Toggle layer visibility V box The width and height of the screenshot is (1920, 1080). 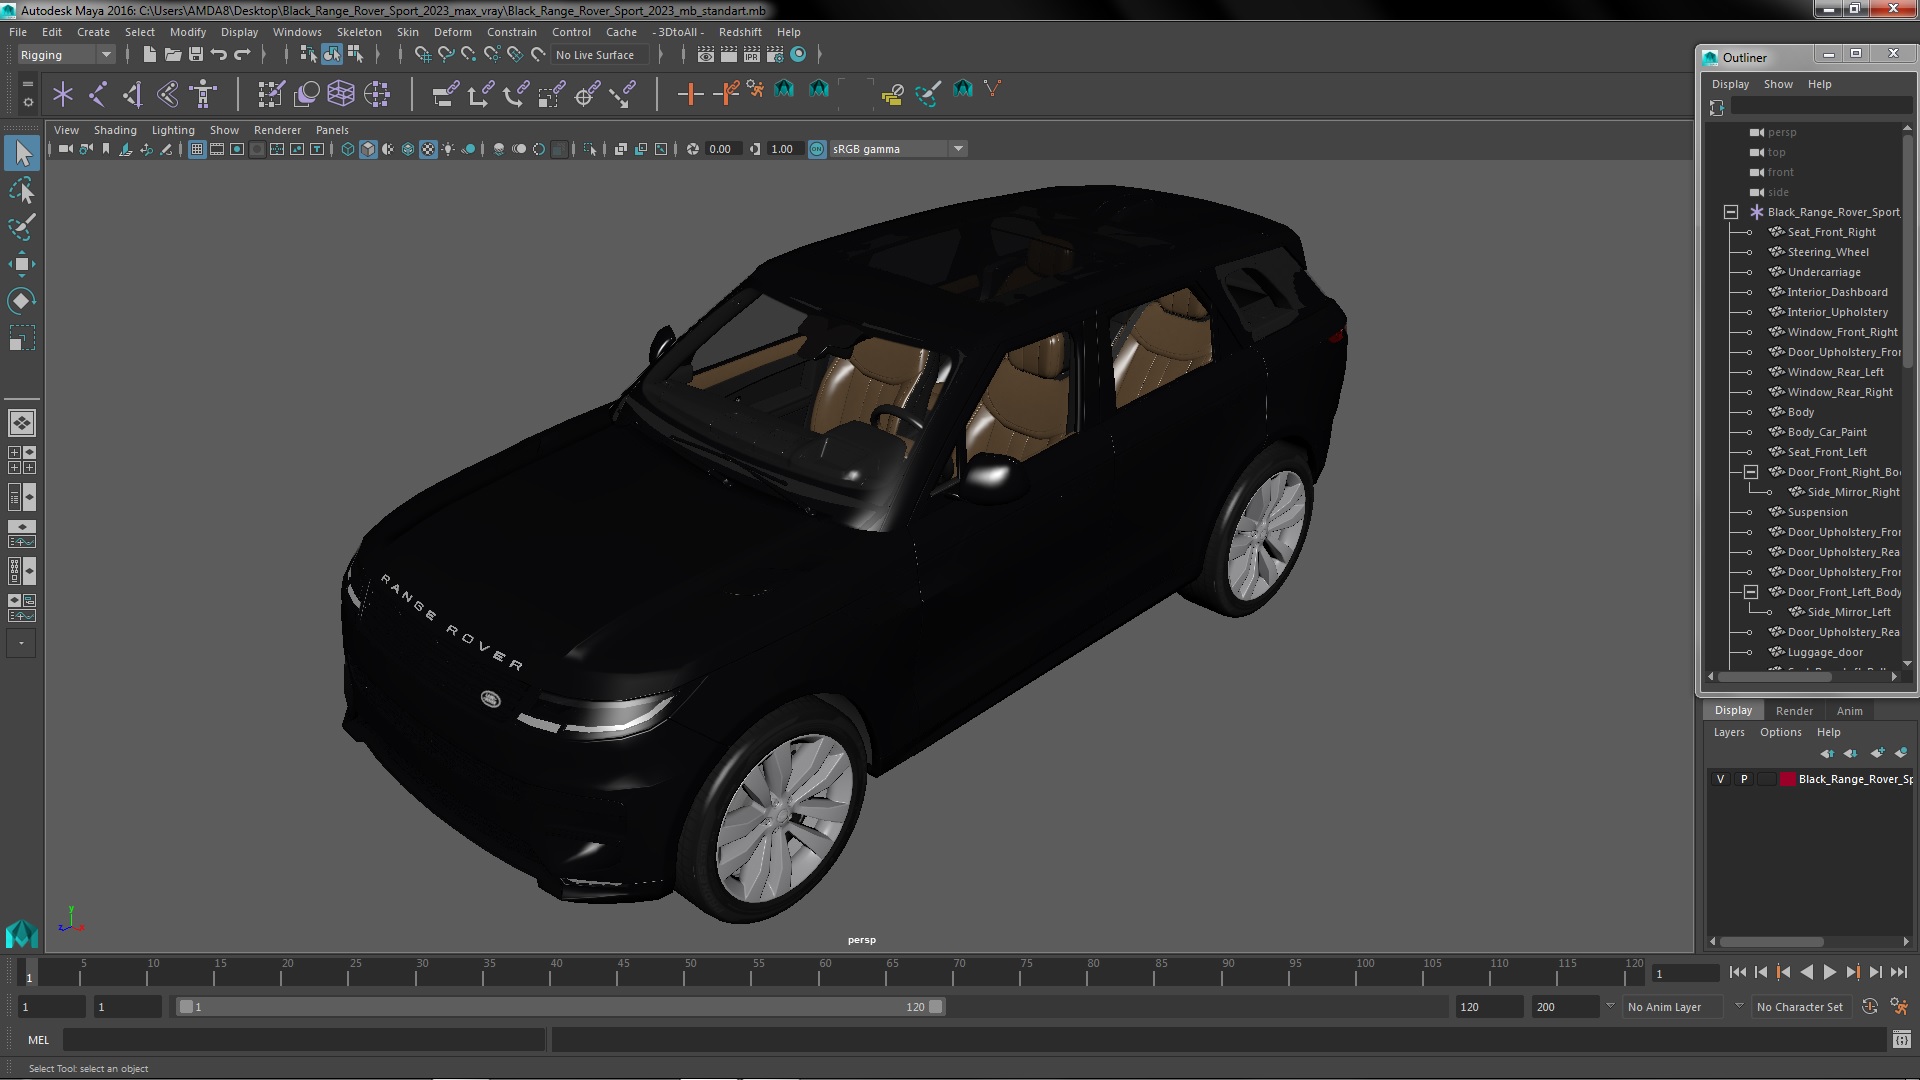[x=1720, y=779]
